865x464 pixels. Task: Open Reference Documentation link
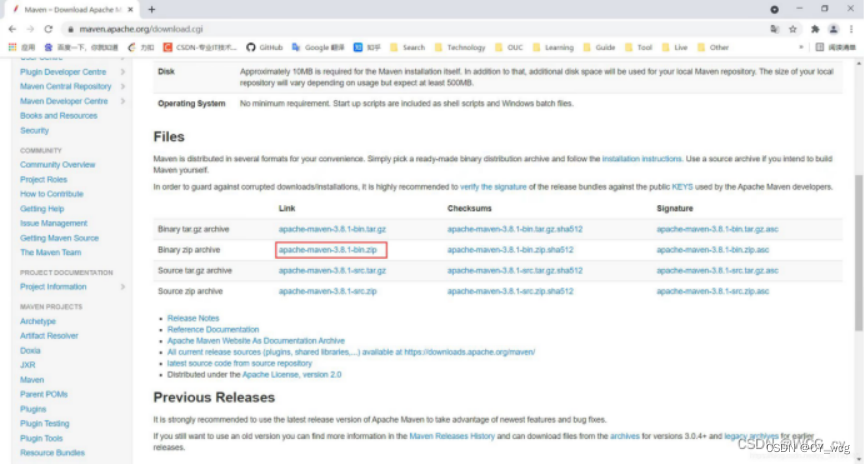[213, 329]
